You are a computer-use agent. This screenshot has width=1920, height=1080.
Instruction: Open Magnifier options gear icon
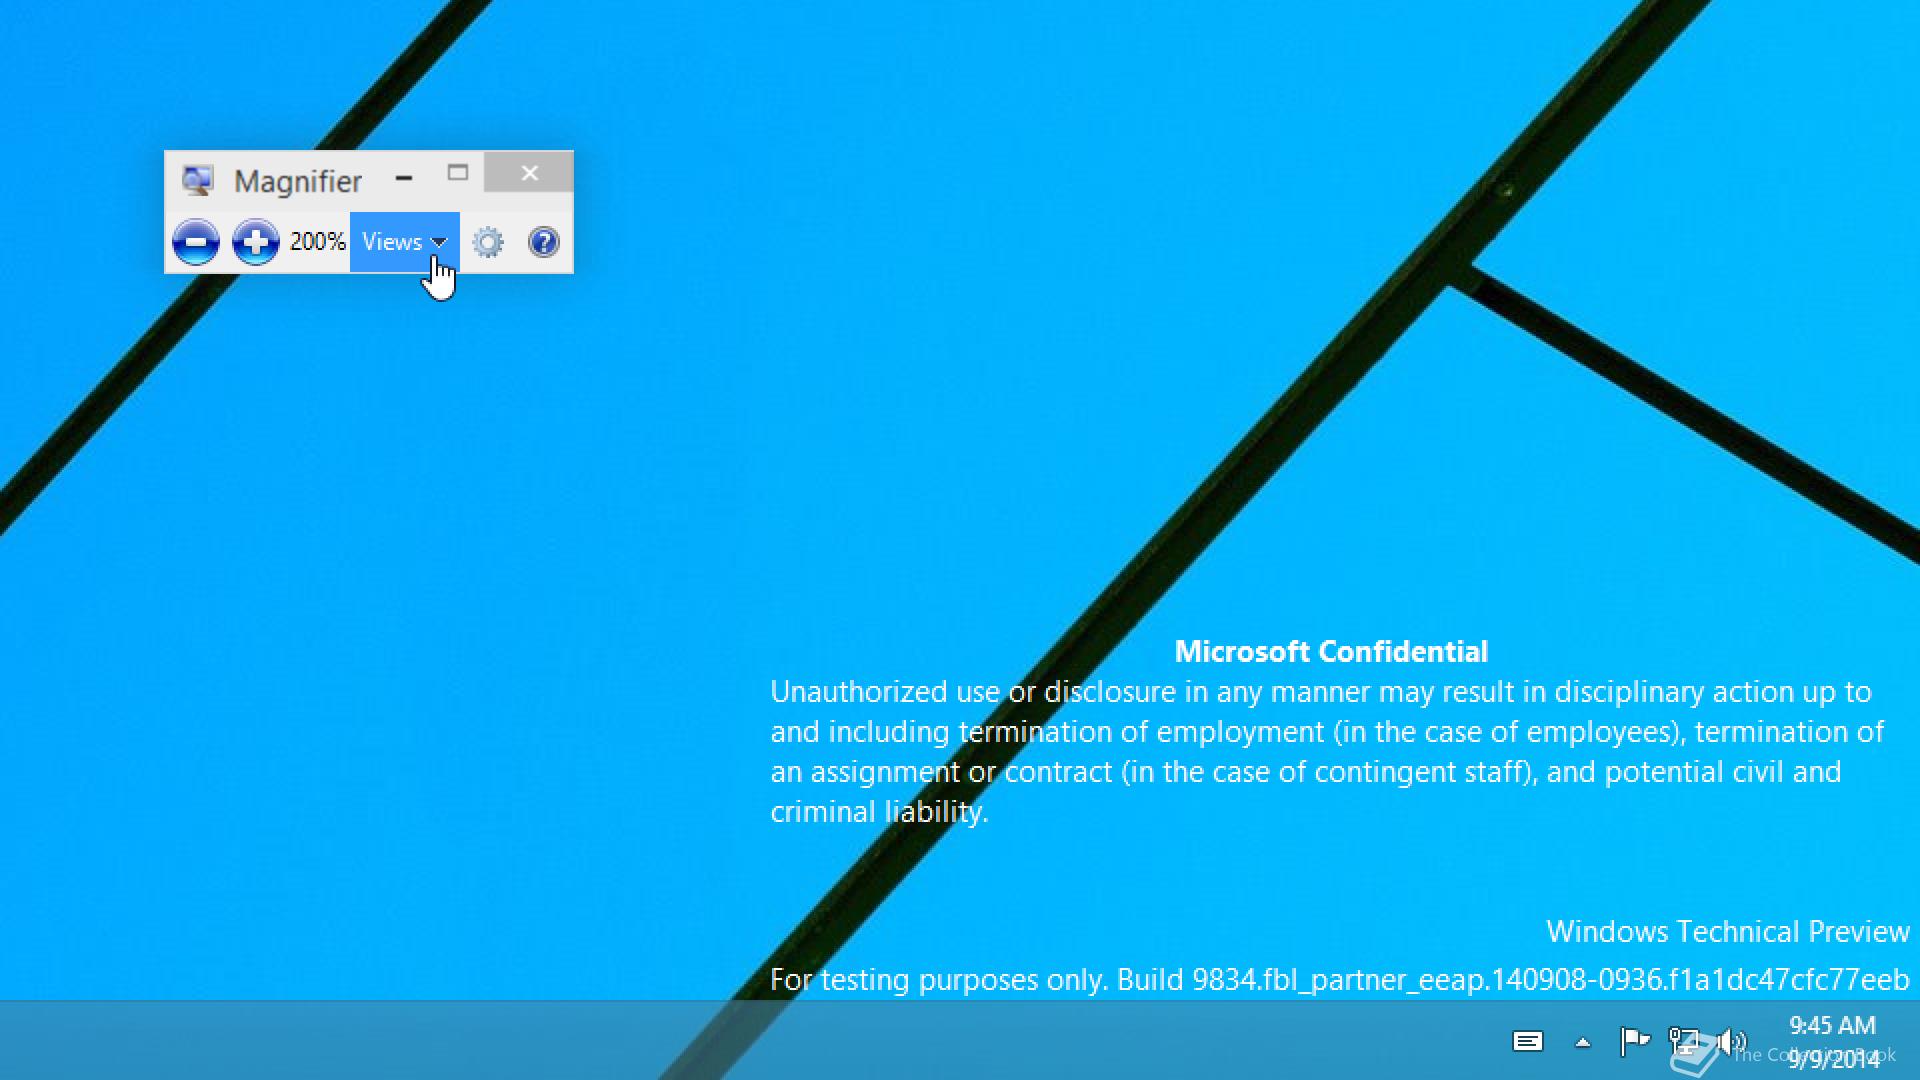[x=488, y=242]
